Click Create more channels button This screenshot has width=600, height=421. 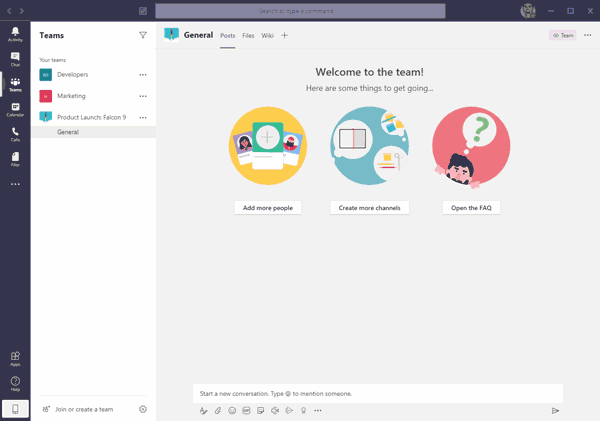coord(370,208)
